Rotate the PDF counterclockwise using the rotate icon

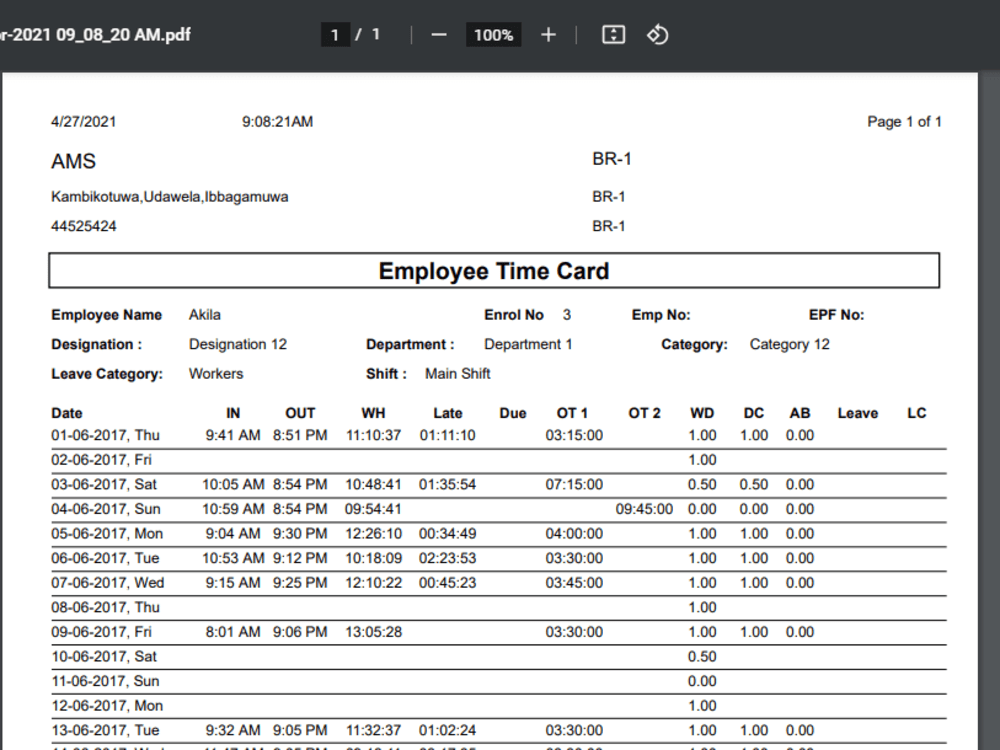(x=657, y=33)
